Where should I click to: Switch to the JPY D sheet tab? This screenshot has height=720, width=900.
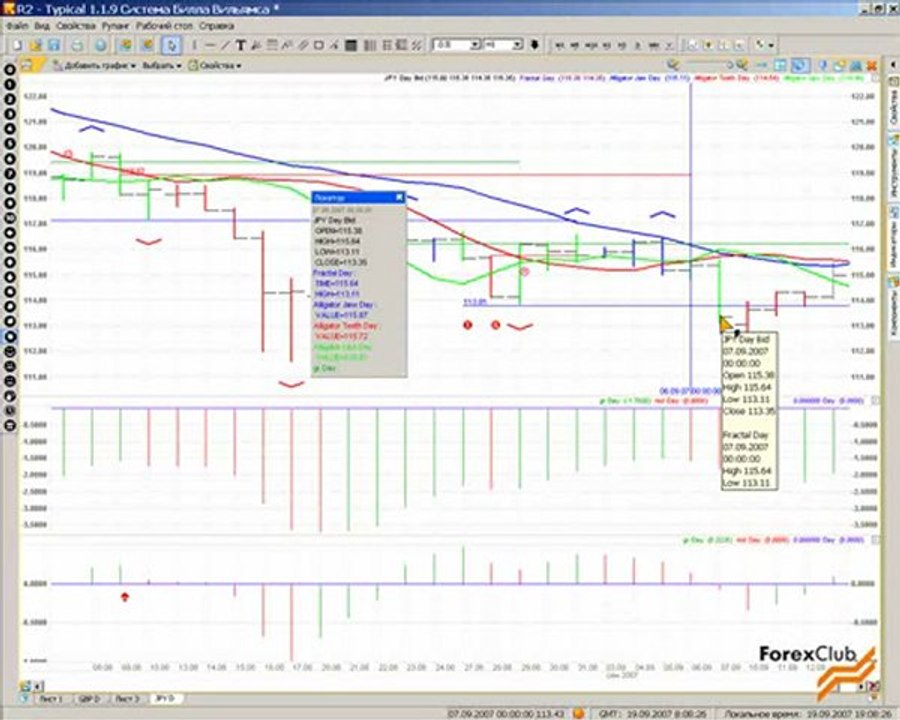[x=166, y=699]
